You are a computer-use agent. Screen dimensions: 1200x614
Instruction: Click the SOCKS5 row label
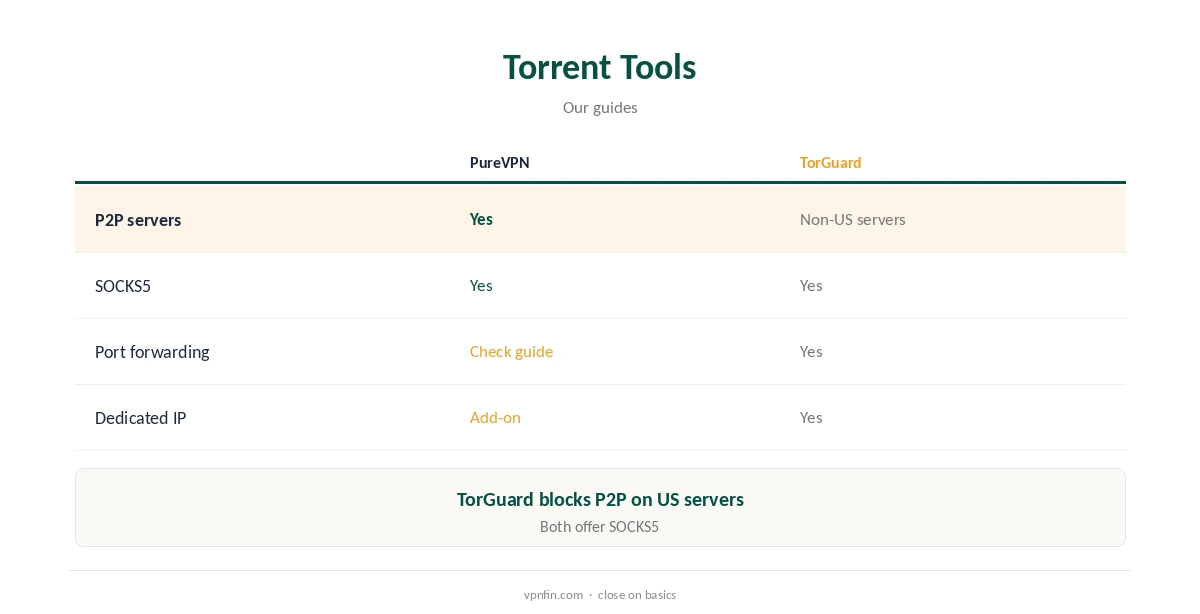pyautogui.click(x=123, y=286)
